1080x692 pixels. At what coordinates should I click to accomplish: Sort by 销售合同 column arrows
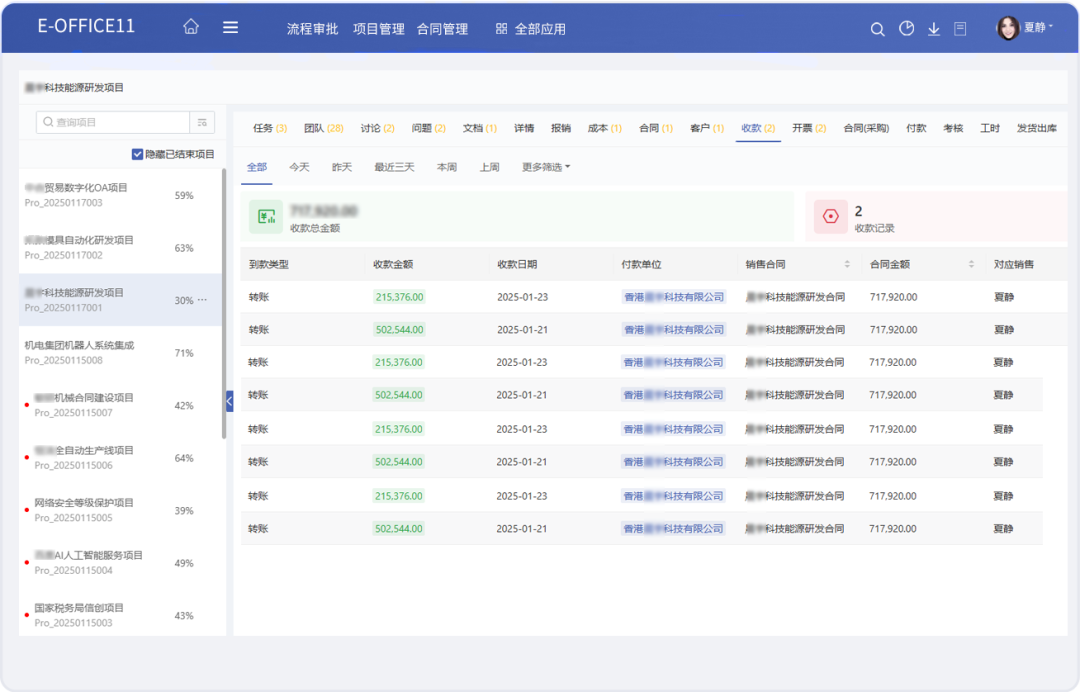(x=847, y=265)
